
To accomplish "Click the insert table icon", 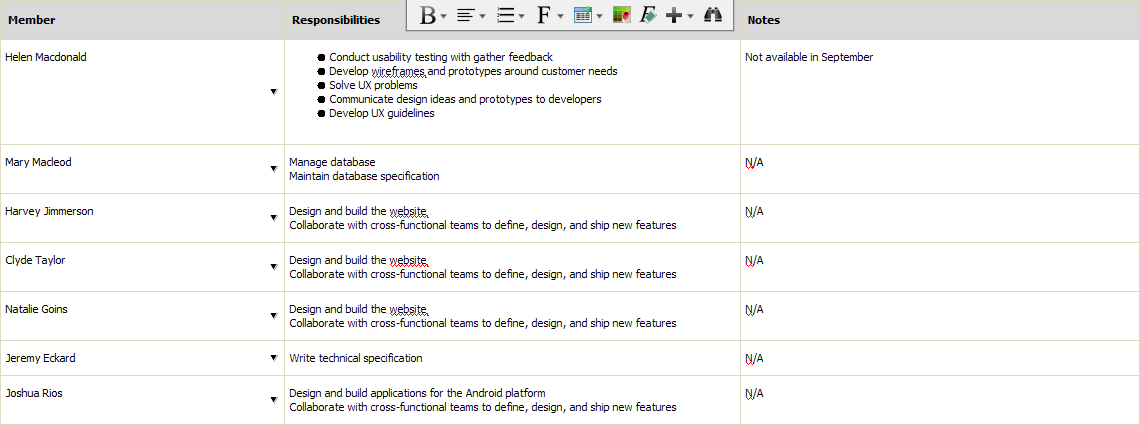I will [x=582, y=15].
